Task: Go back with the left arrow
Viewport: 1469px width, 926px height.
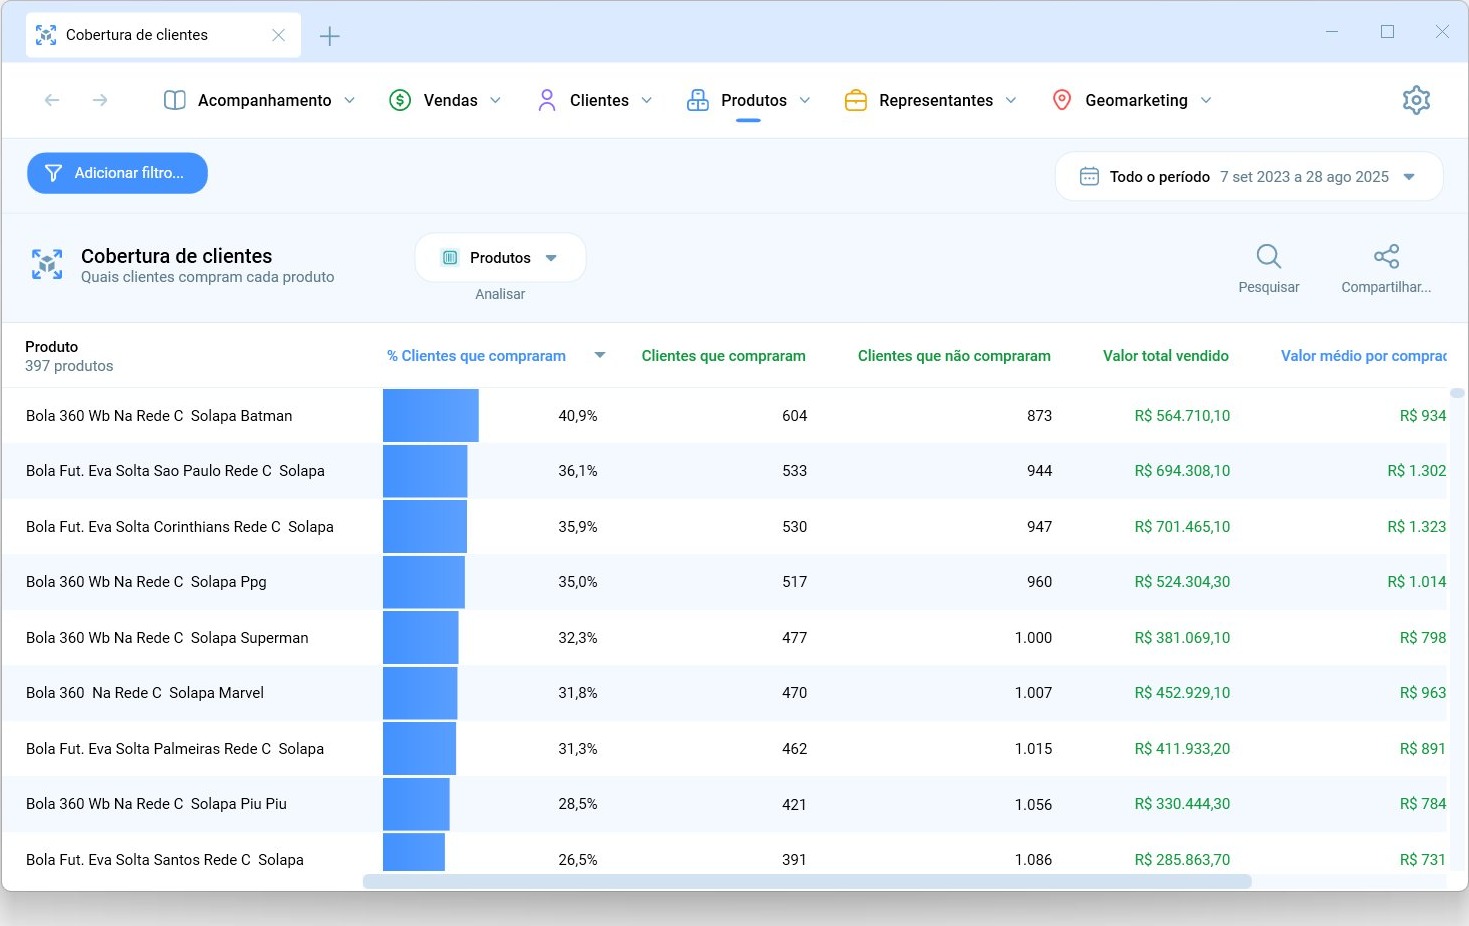Action: coord(52,100)
